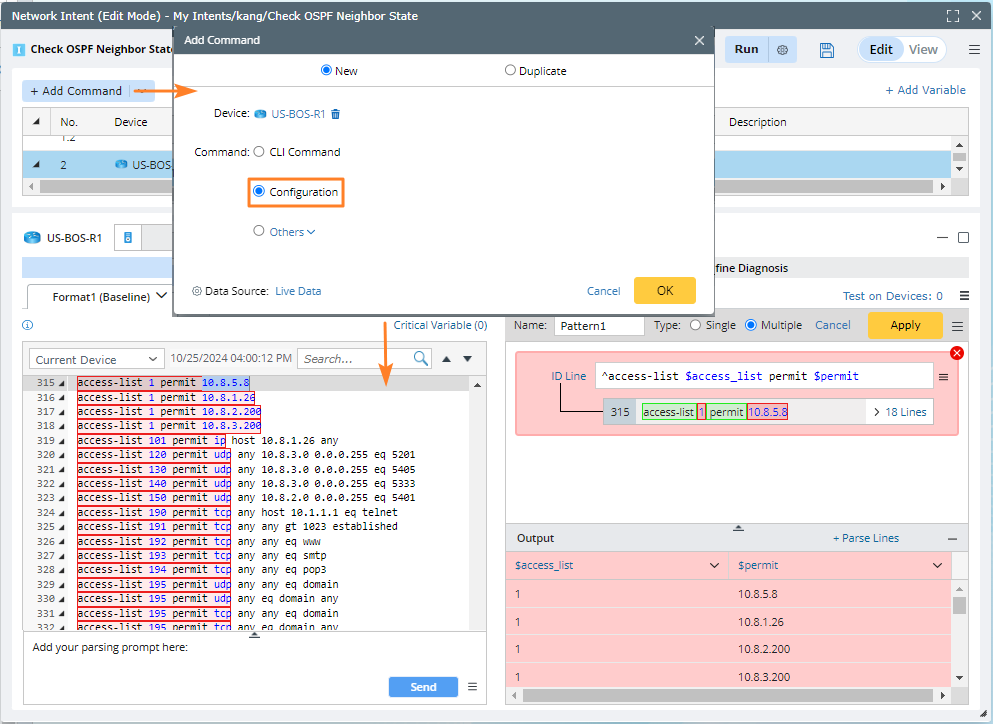
Task: Click the pattern Name input field
Action: tap(599, 326)
